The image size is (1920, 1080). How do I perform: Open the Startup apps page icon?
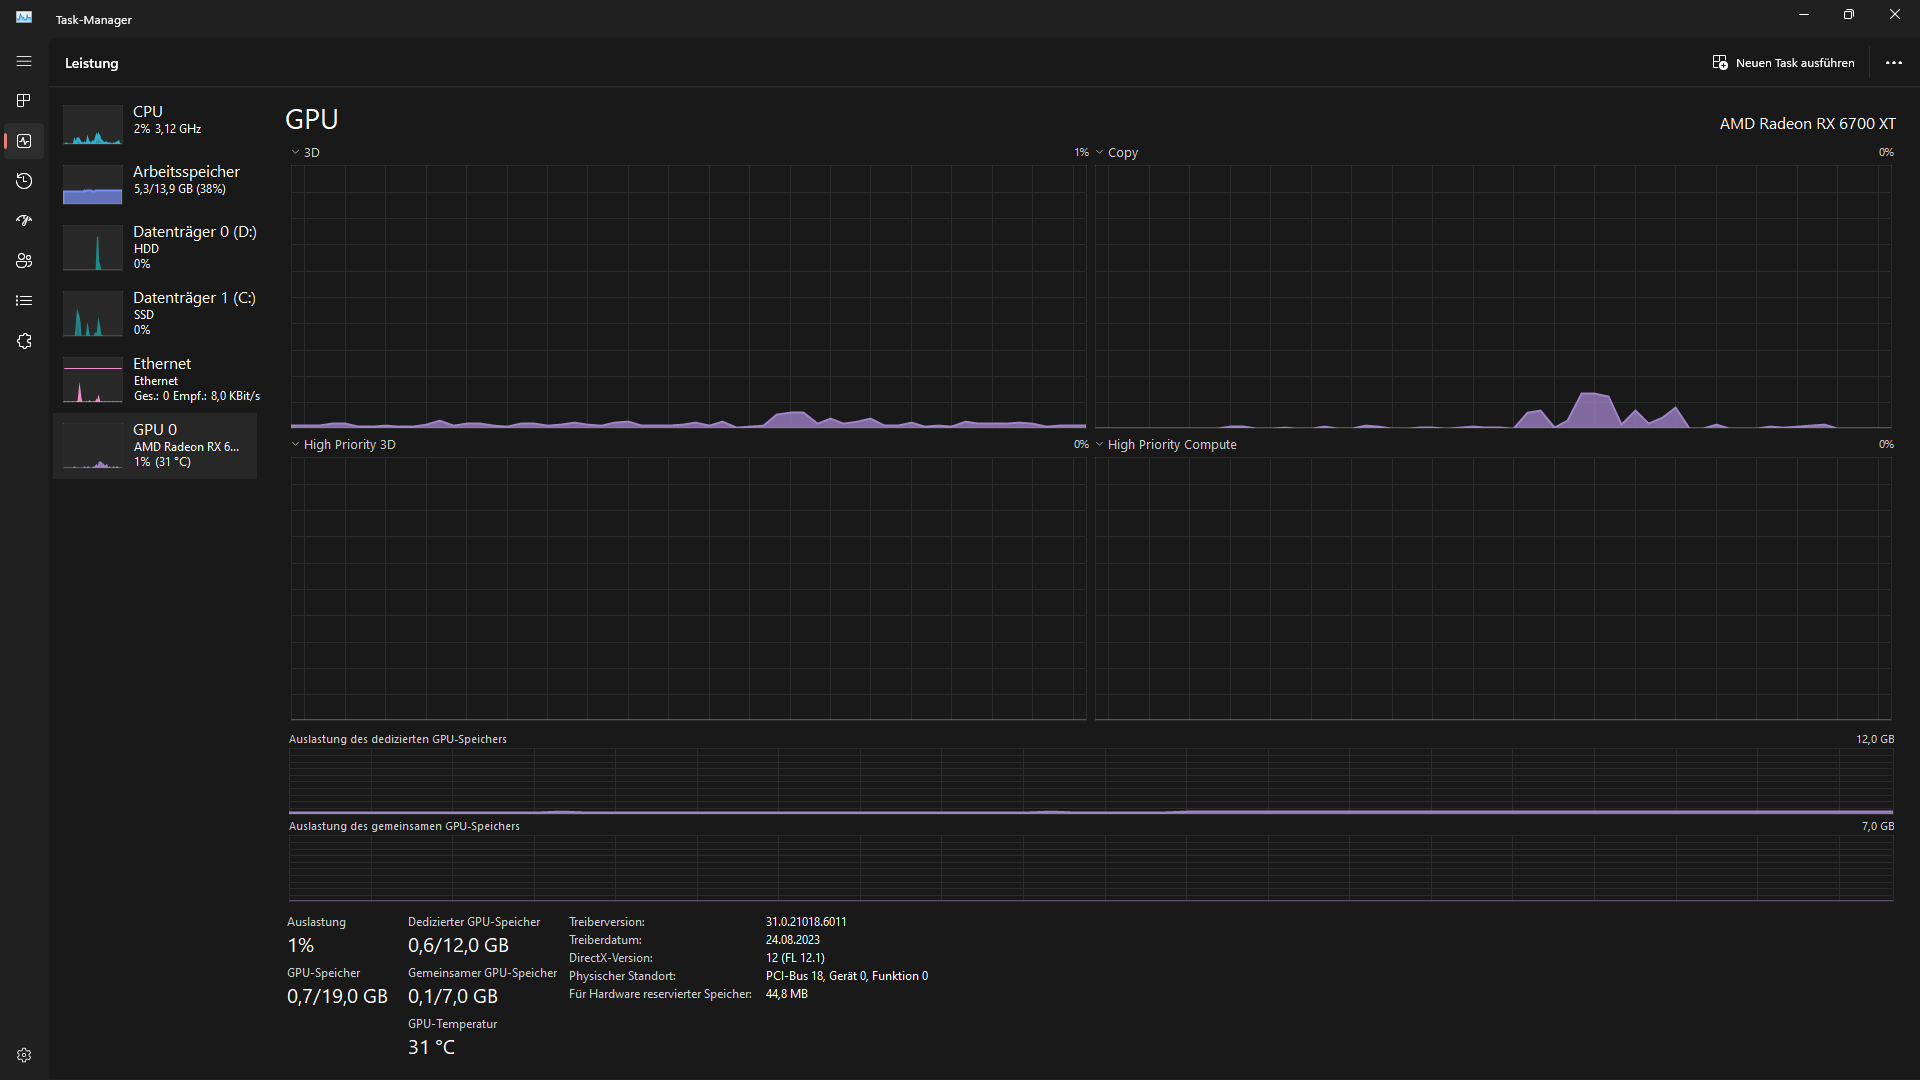[24, 221]
